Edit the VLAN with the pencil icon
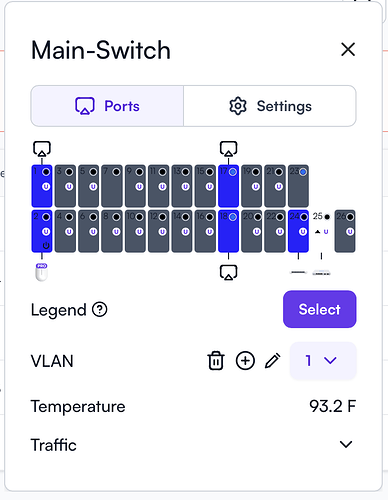388x500 pixels. click(273, 361)
